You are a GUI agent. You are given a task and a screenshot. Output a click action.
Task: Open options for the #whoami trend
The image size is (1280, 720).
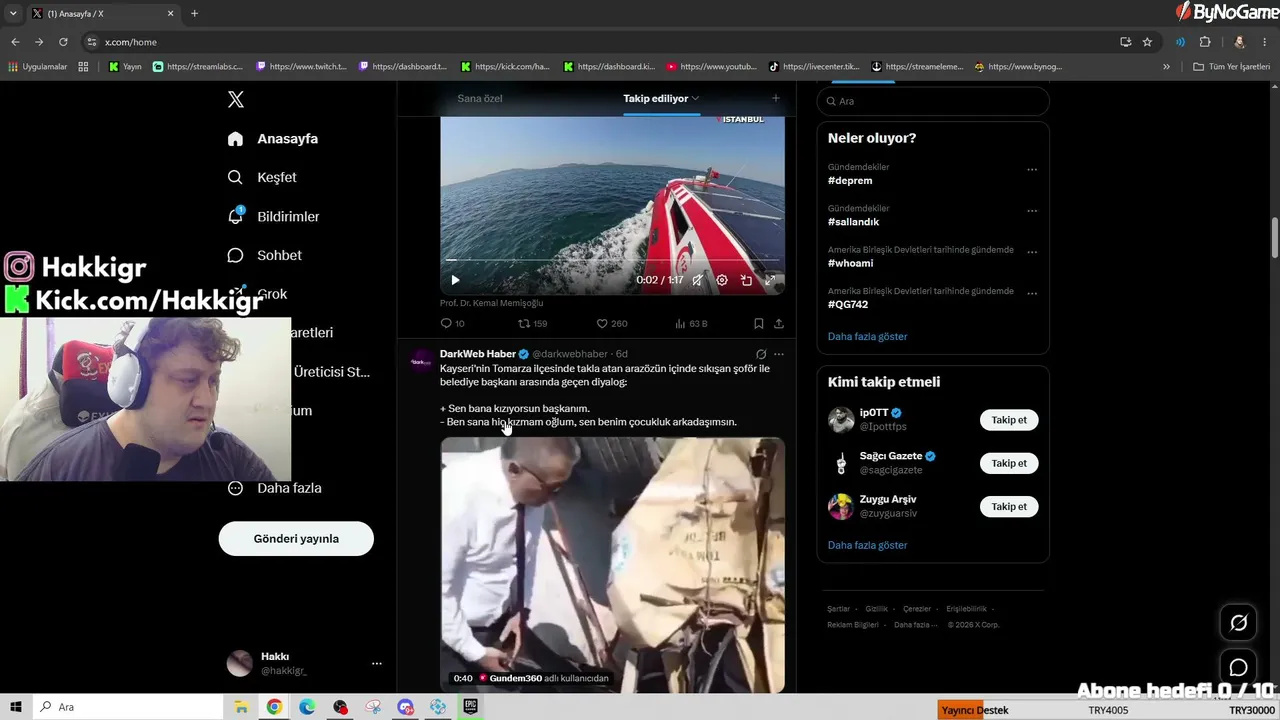1032,252
